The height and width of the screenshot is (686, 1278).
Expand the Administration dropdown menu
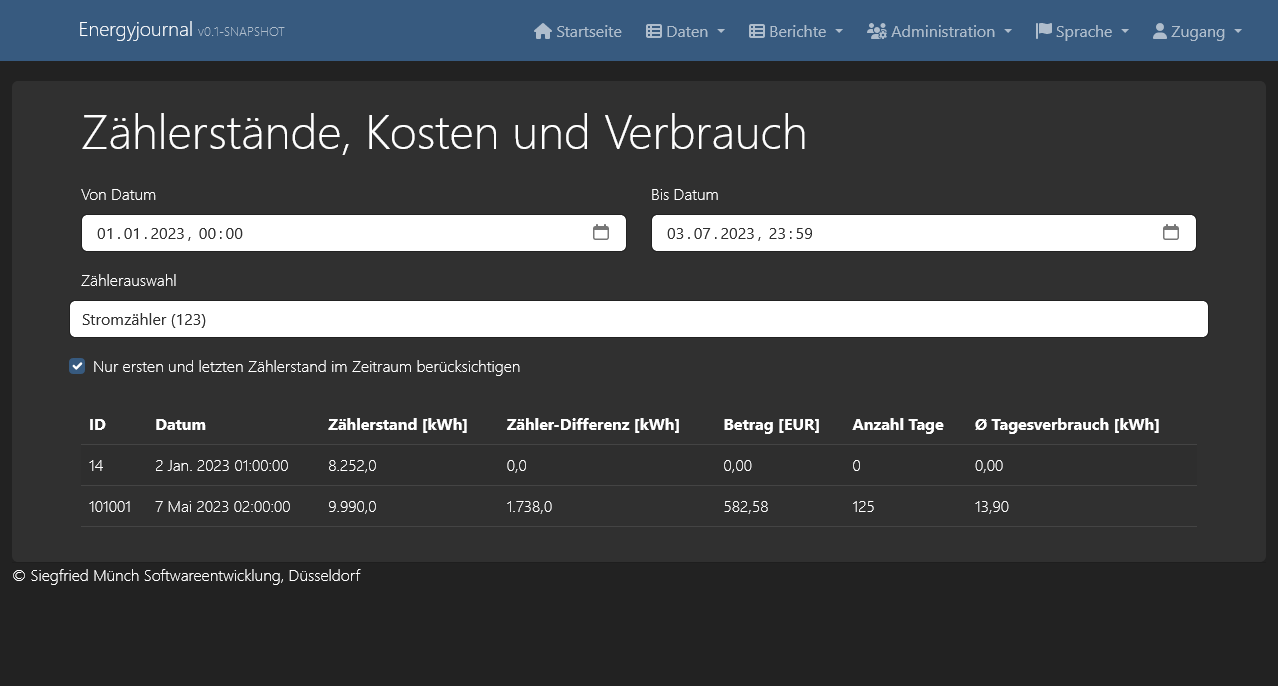coord(939,31)
